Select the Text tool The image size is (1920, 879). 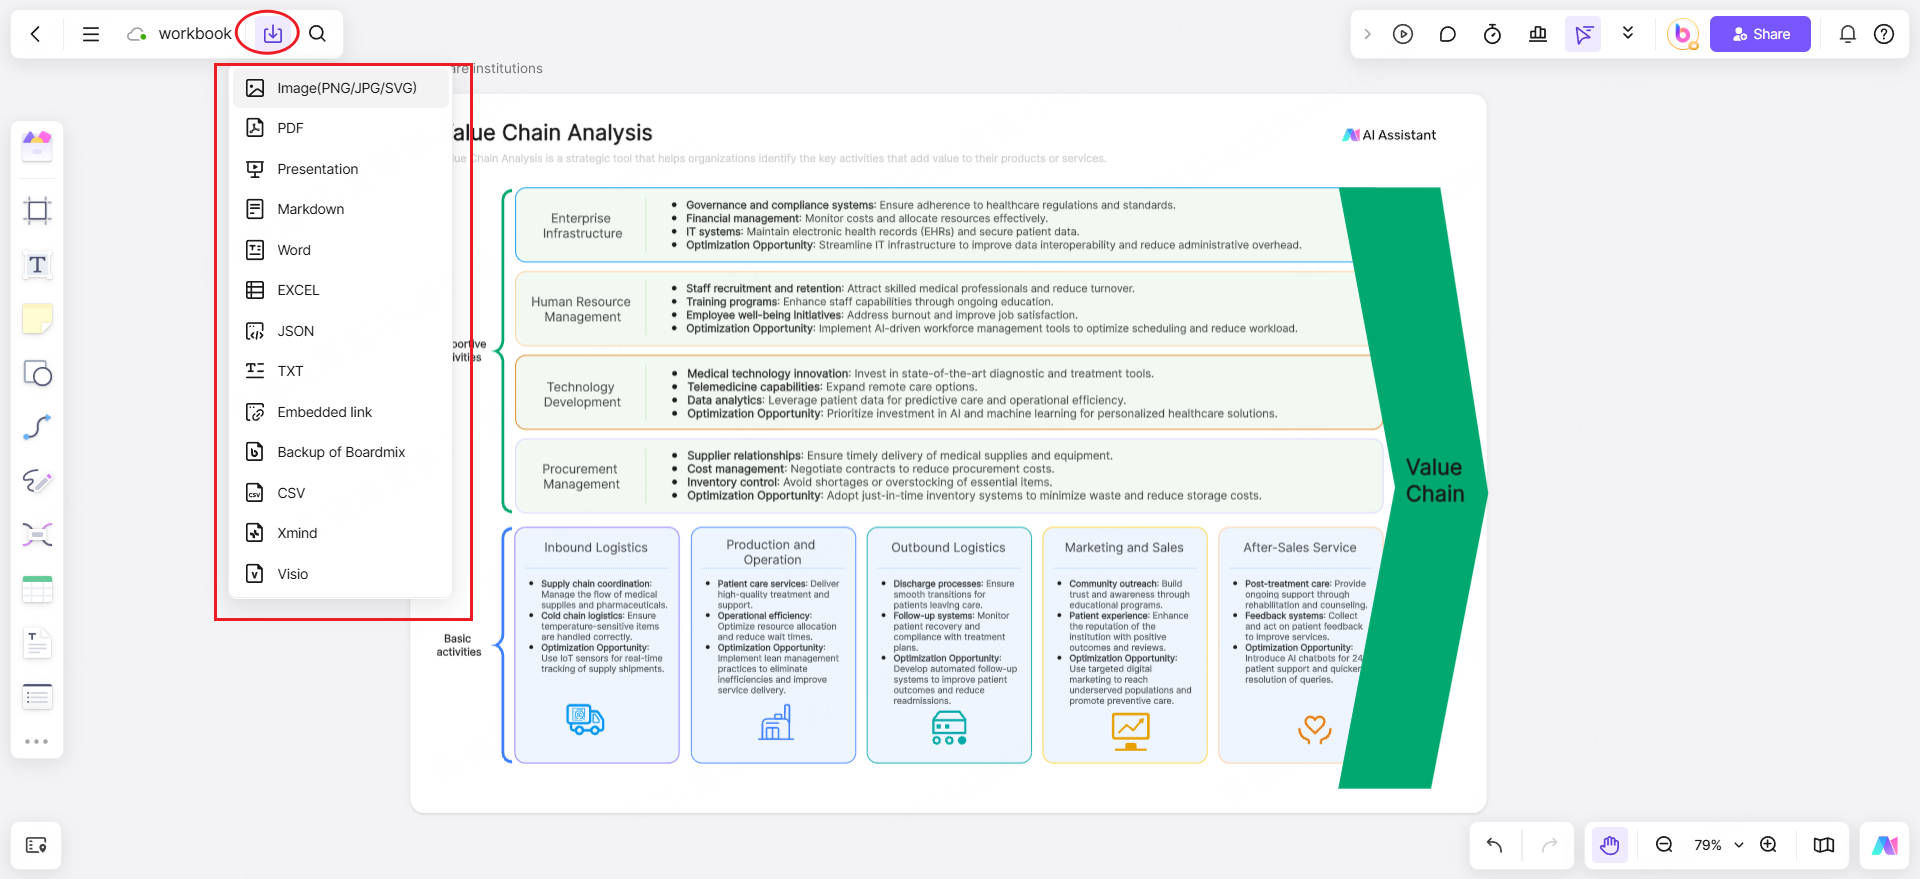coord(37,265)
